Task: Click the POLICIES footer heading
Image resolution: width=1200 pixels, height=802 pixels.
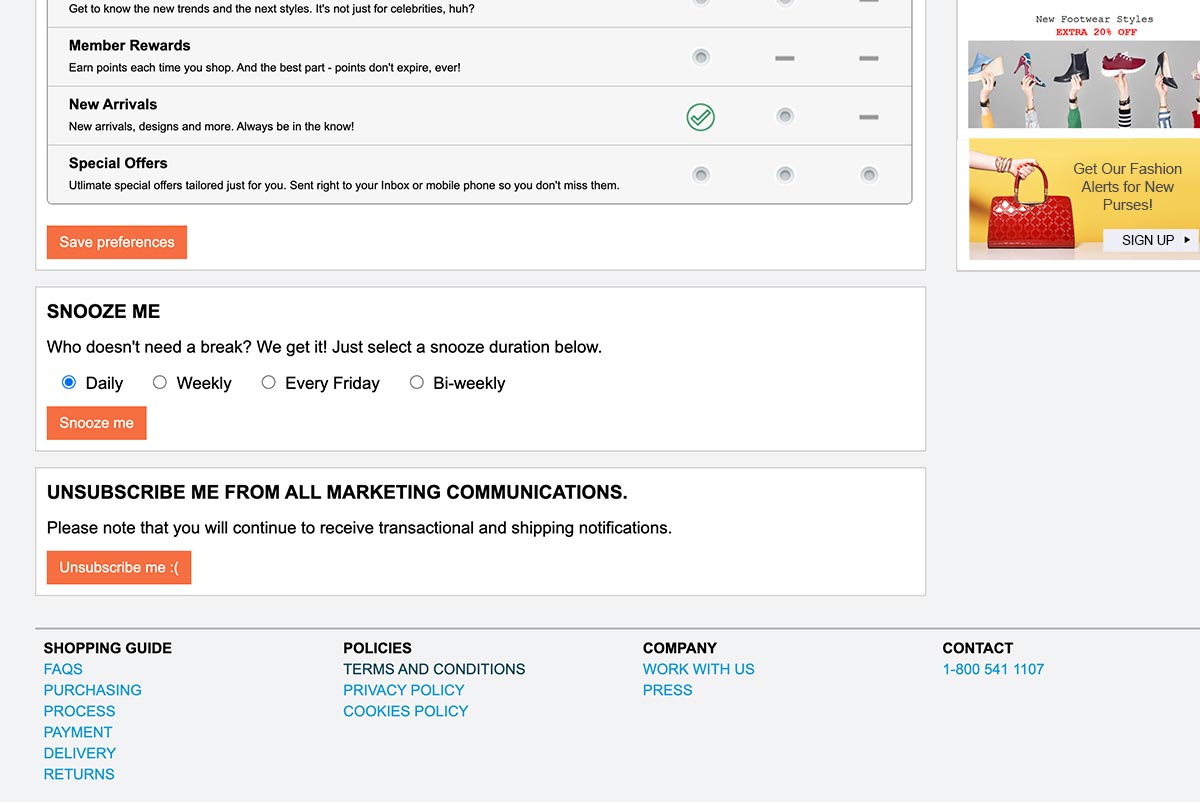Action: pyautogui.click(x=377, y=648)
